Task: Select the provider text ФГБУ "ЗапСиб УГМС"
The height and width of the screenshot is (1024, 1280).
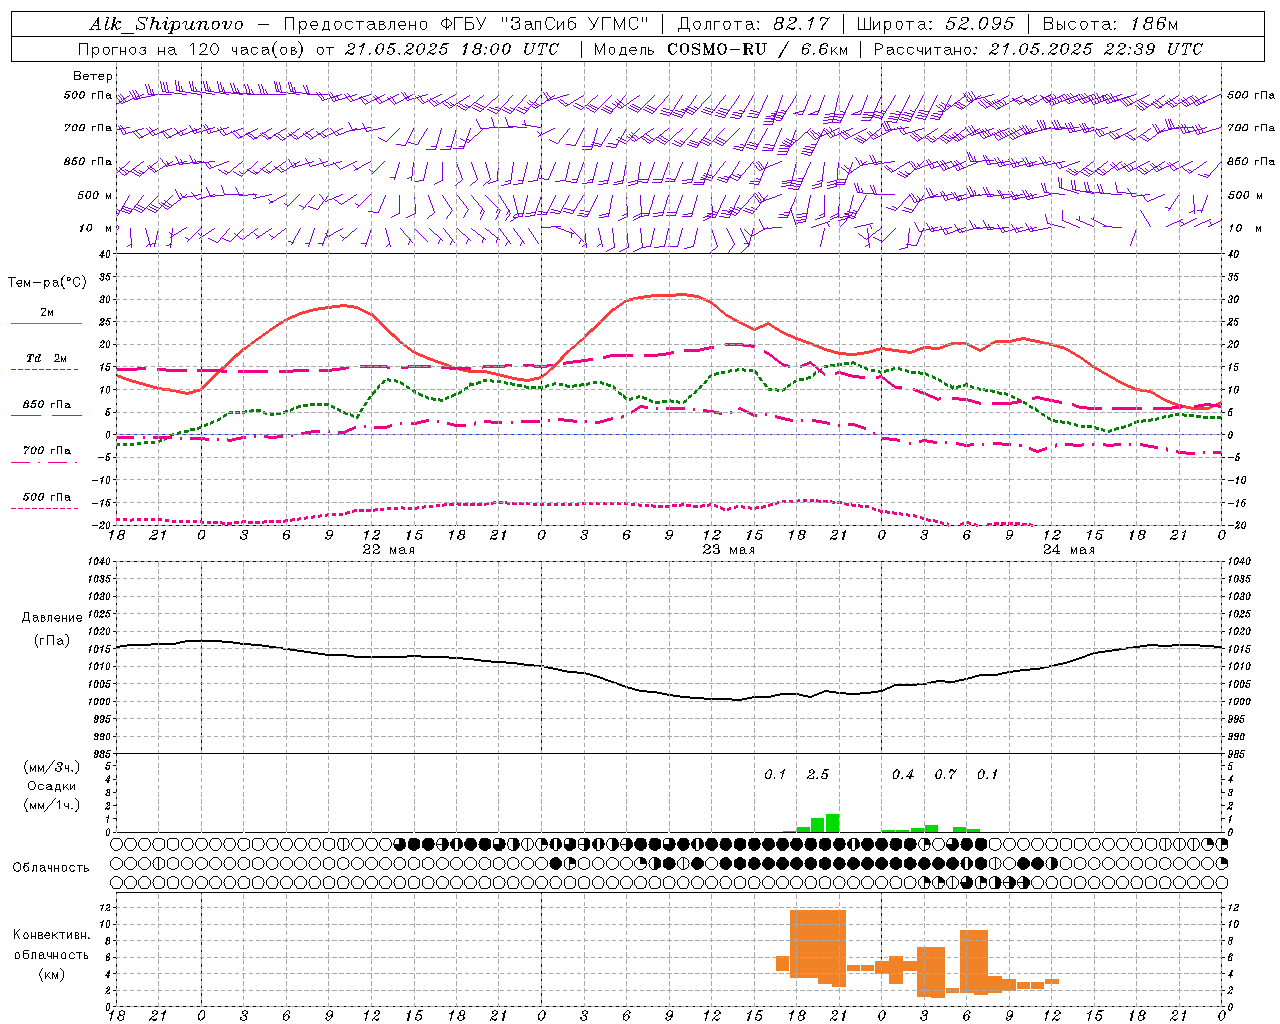Action: coord(544,24)
